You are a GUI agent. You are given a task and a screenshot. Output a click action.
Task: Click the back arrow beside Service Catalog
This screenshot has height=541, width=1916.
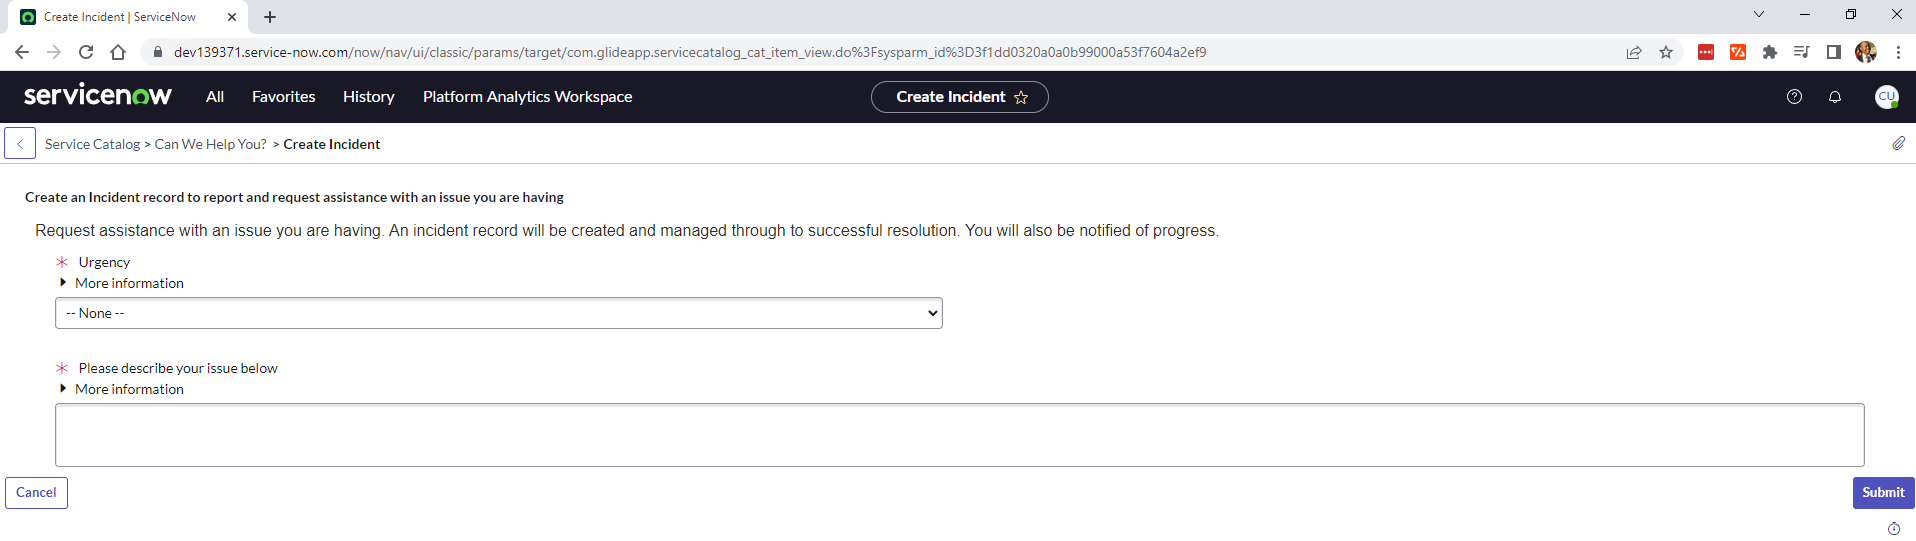(20, 143)
